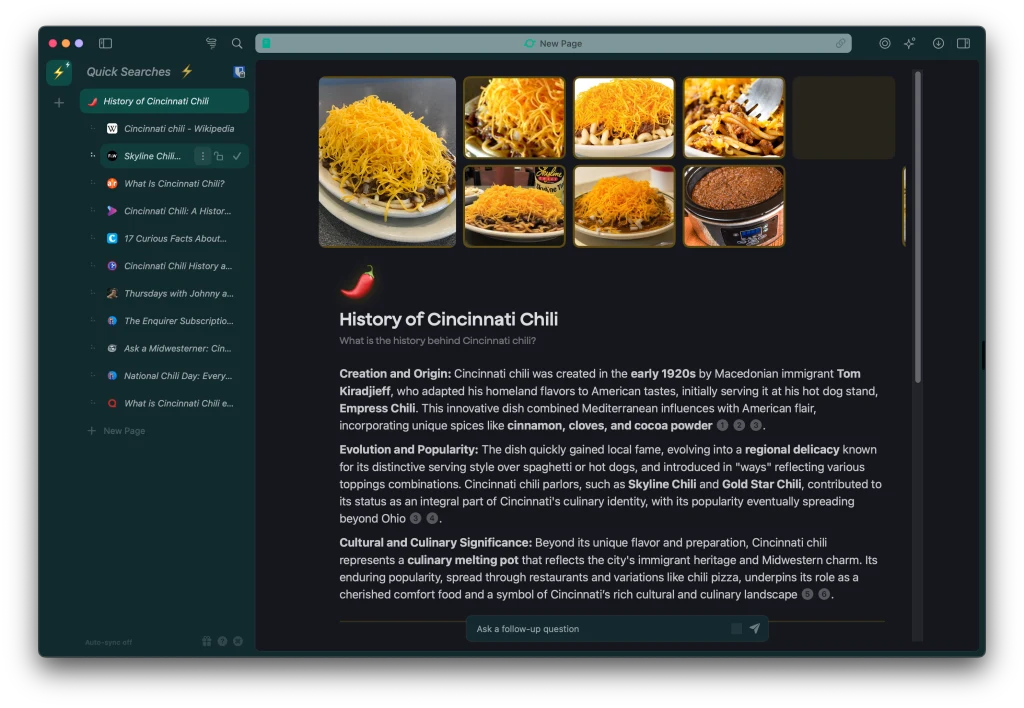Open the three-dot menu on Skyline Chili item
This screenshot has height=708, width=1024.
pyautogui.click(x=203, y=156)
